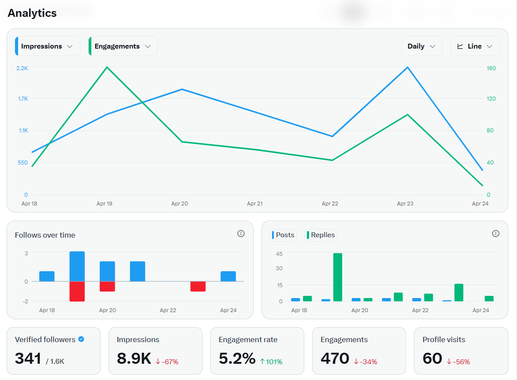Click the tall green Replies bar for Apr 19
Screen dimensions: 517x380
tap(338, 277)
